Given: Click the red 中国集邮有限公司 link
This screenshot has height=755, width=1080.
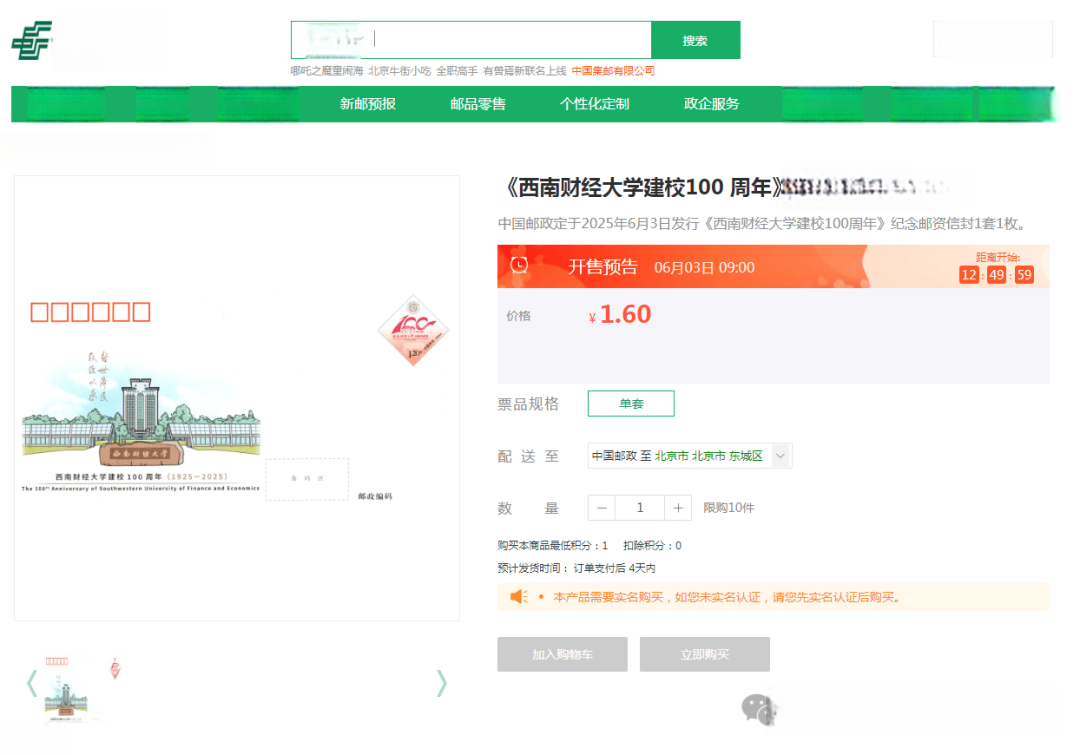Looking at the screenshot, I should click(x=613, y=71).
